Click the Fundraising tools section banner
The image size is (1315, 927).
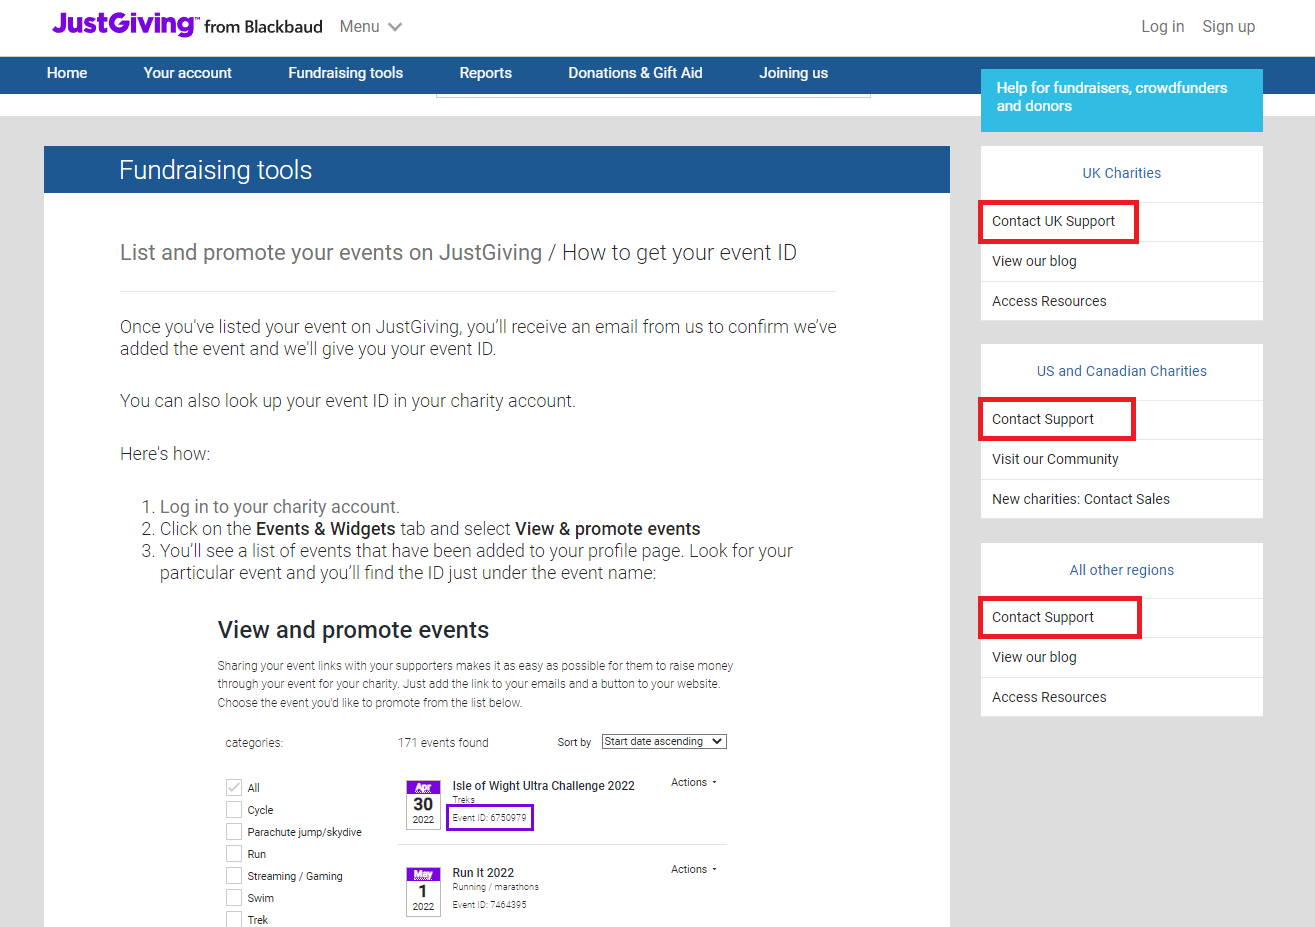[x=497, y=170]
